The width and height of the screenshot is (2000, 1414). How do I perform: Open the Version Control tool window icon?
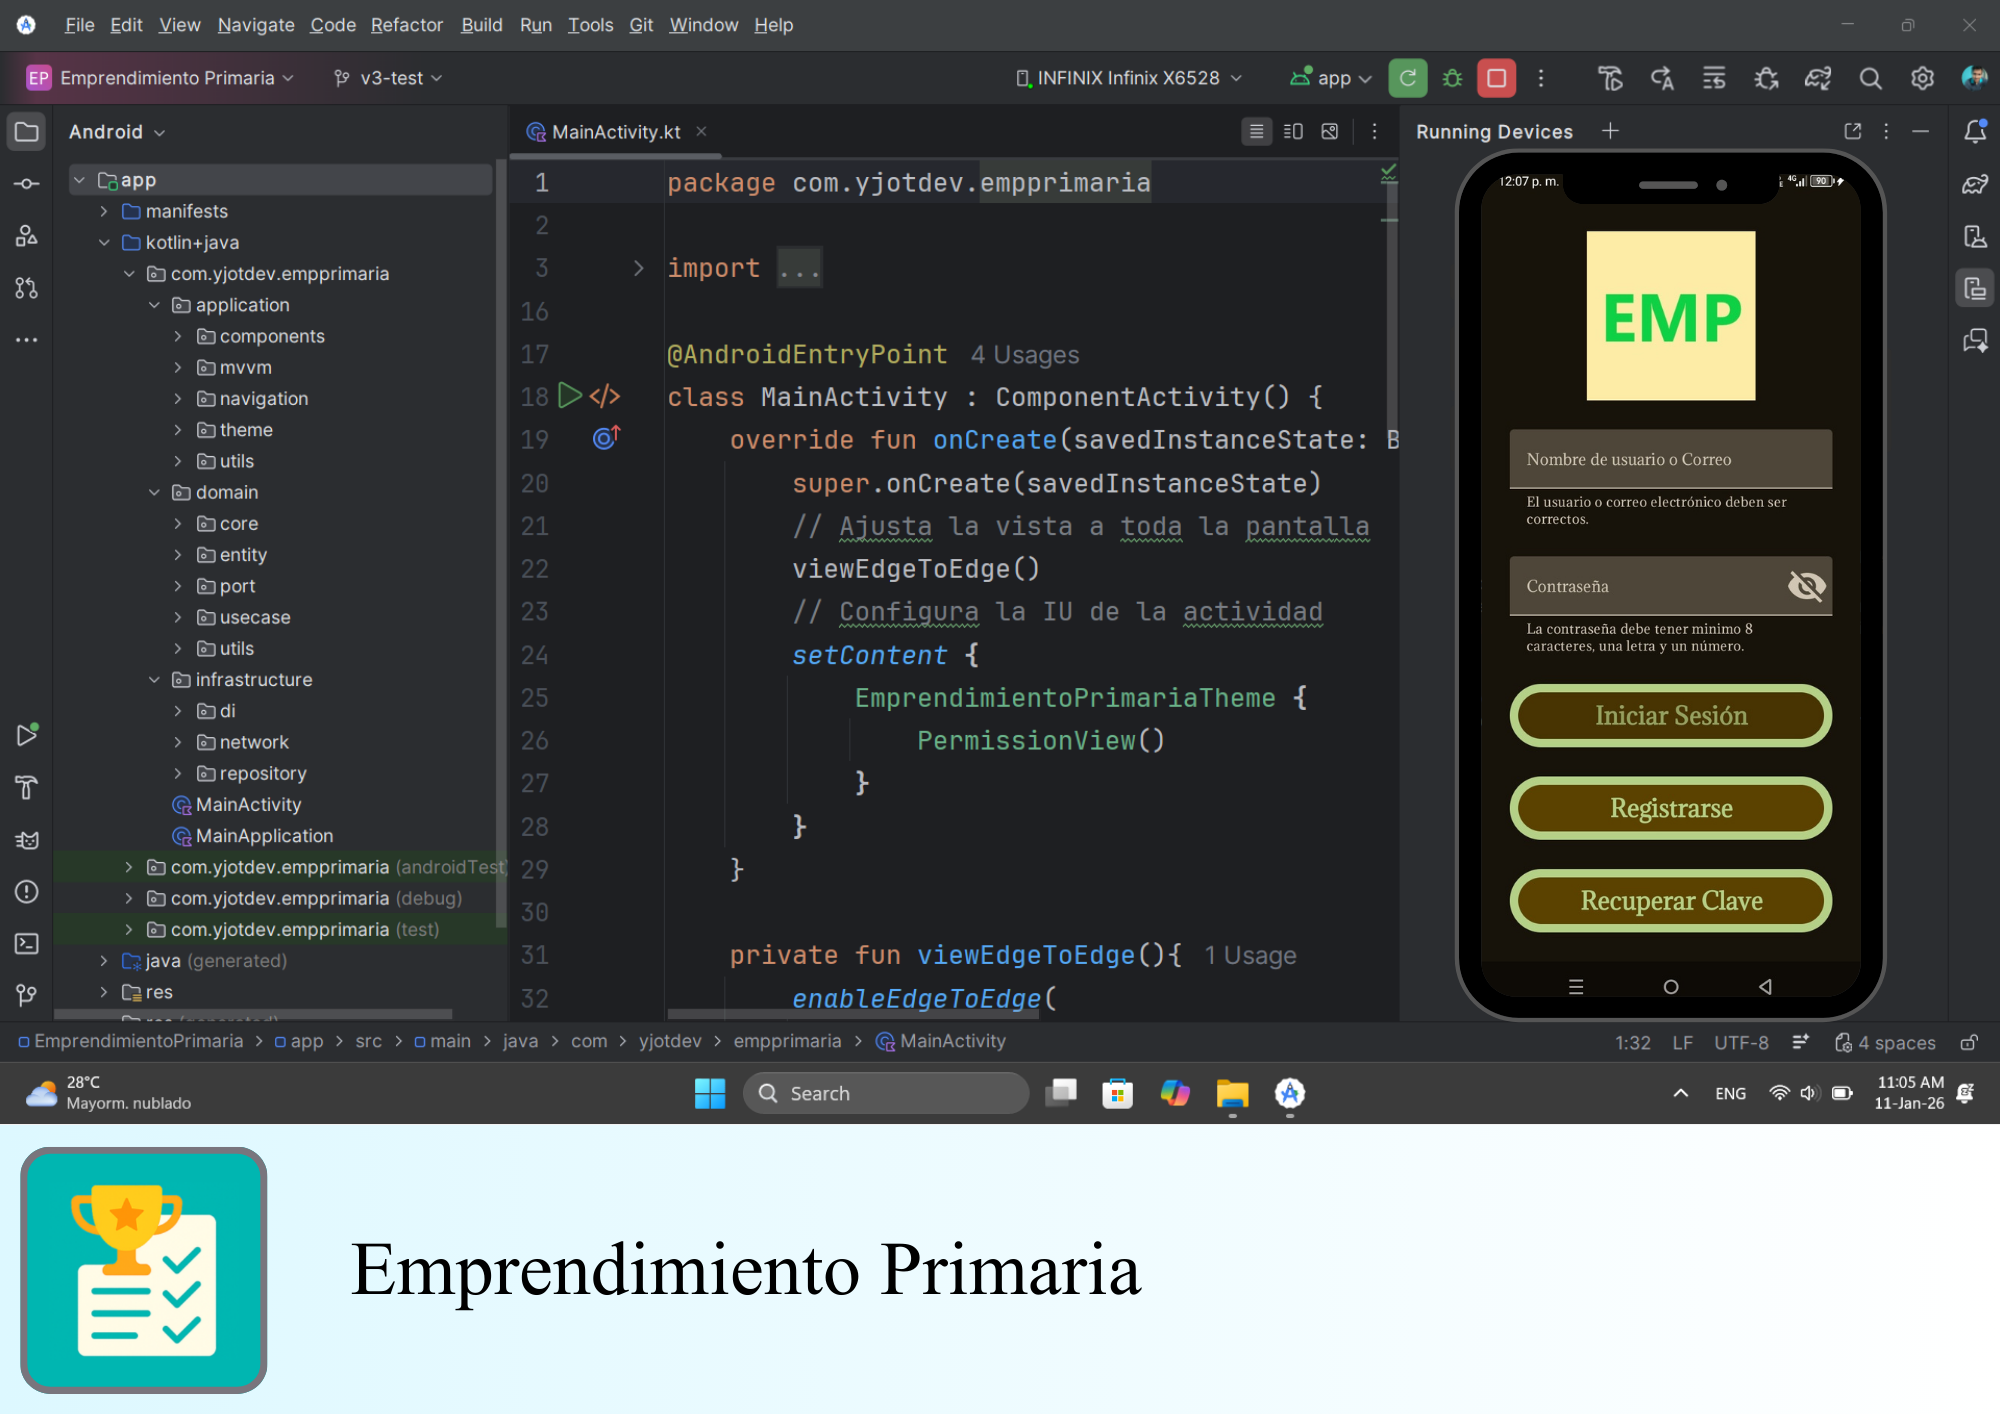click(26, 994)
